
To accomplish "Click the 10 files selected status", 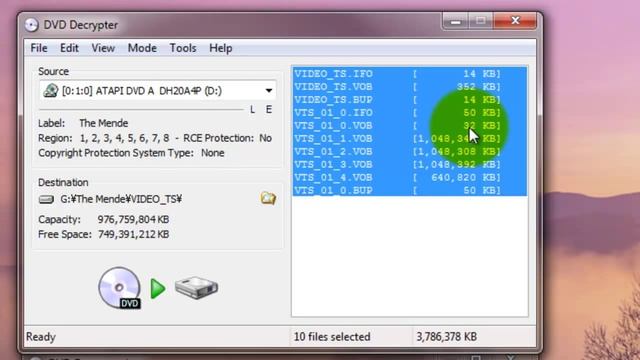I will [332, 337].
